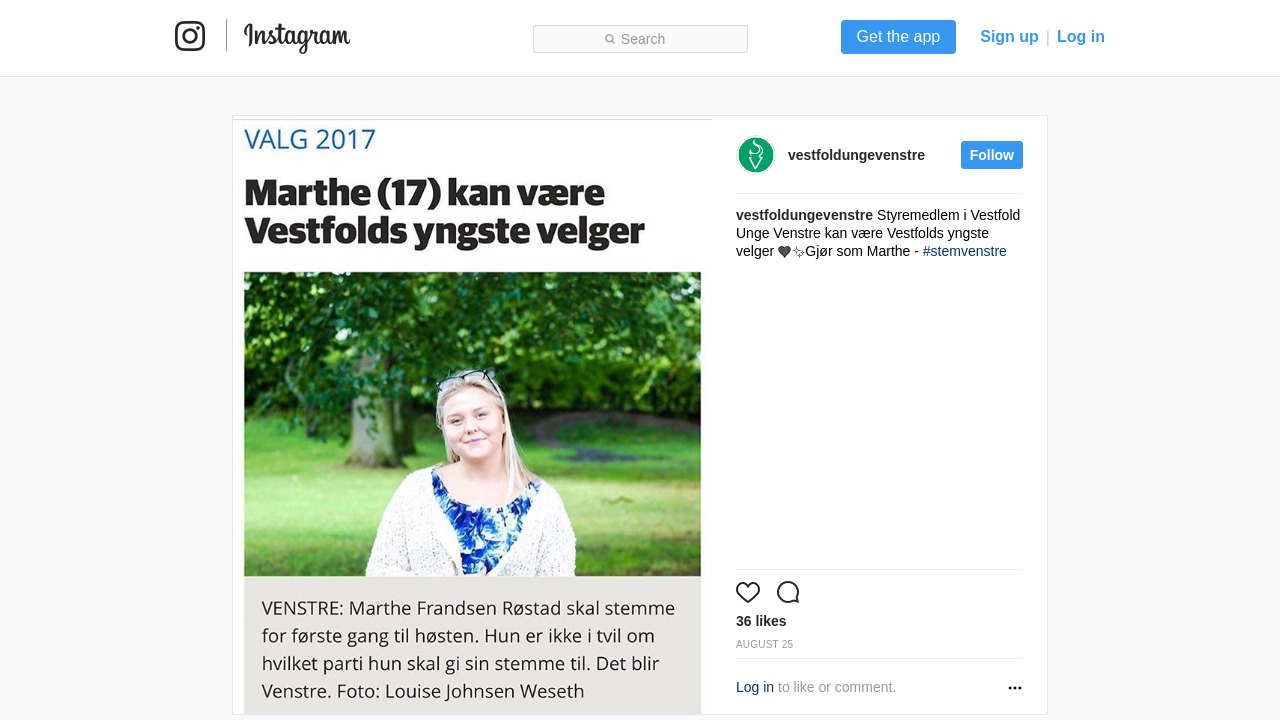The width and height of the screenshot is (1280, 720).
Task: Click the post caption text
Action: coord(878,233)
